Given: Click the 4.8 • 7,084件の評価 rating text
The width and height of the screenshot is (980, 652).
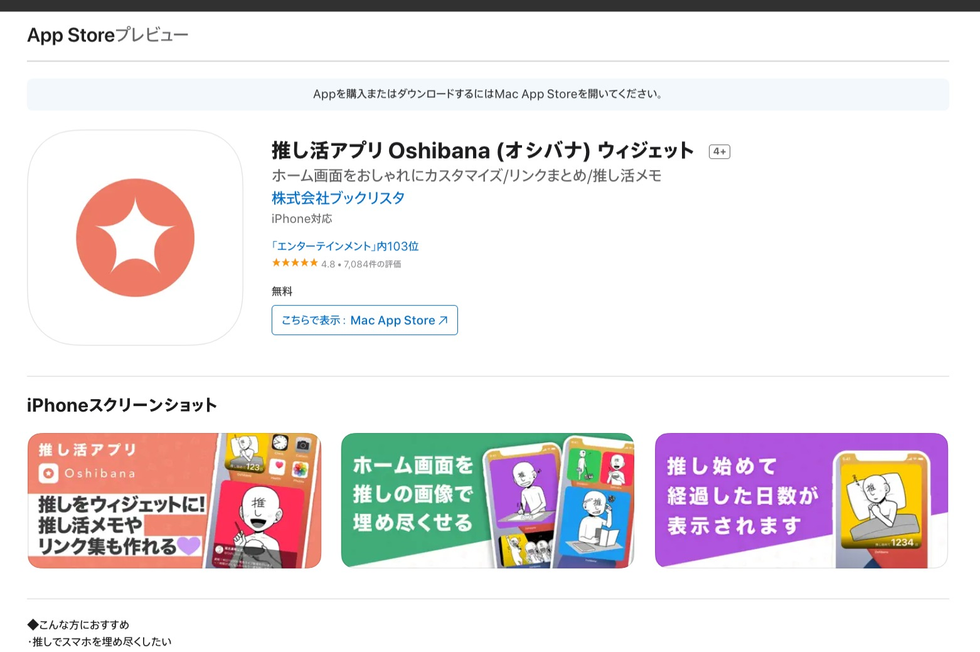Looking at the screenshot, I should [x=361, y=264].
